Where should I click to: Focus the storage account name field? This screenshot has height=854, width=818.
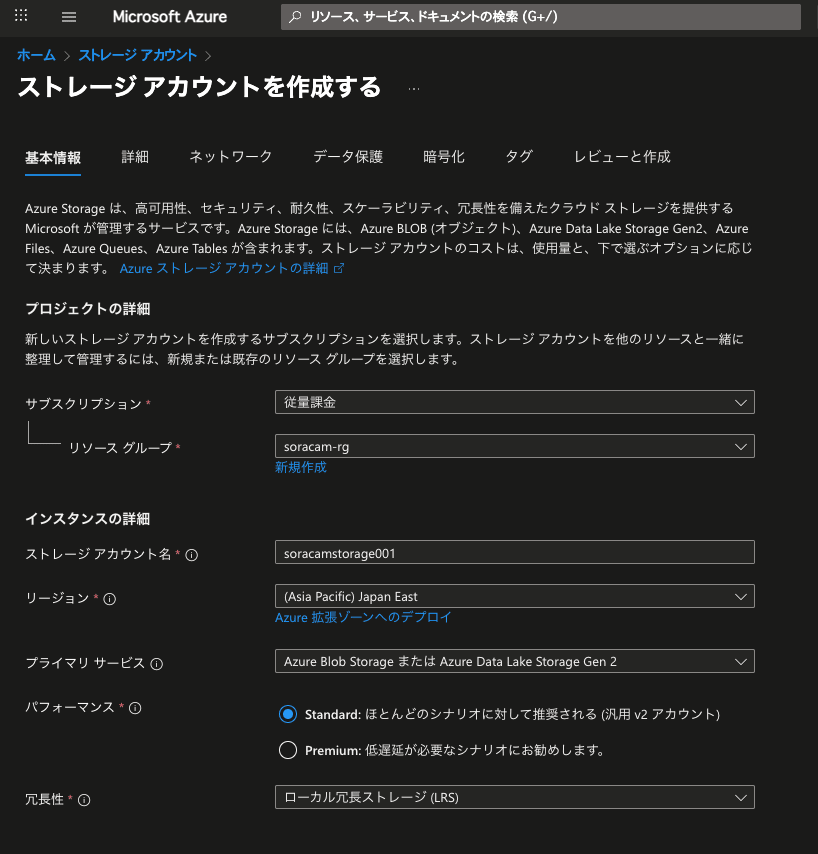515,553
